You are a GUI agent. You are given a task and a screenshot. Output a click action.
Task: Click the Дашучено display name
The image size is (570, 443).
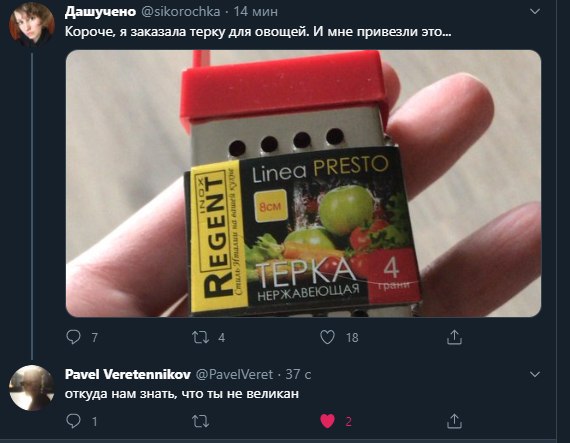[x=100, y=12]
